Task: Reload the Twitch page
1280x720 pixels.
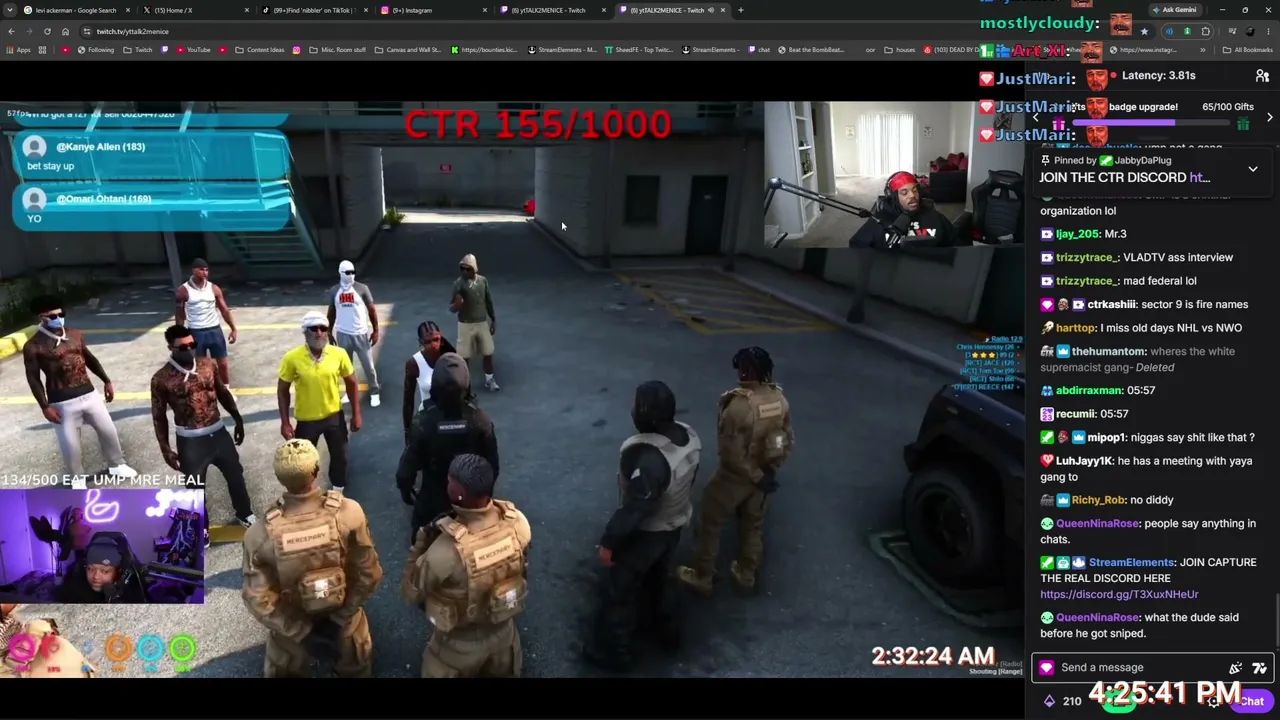Action: coord(47,31)
